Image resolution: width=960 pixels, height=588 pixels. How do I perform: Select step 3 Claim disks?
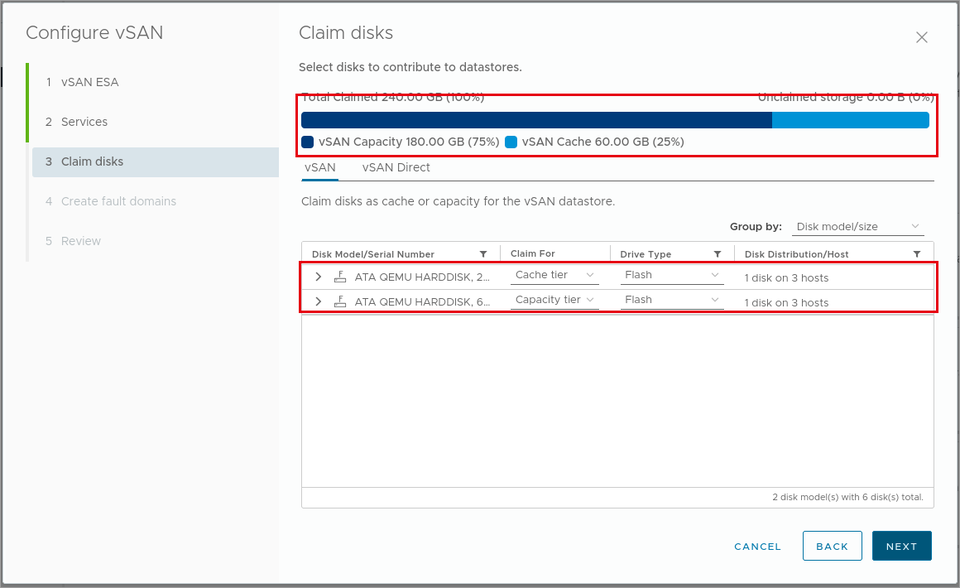156,162
